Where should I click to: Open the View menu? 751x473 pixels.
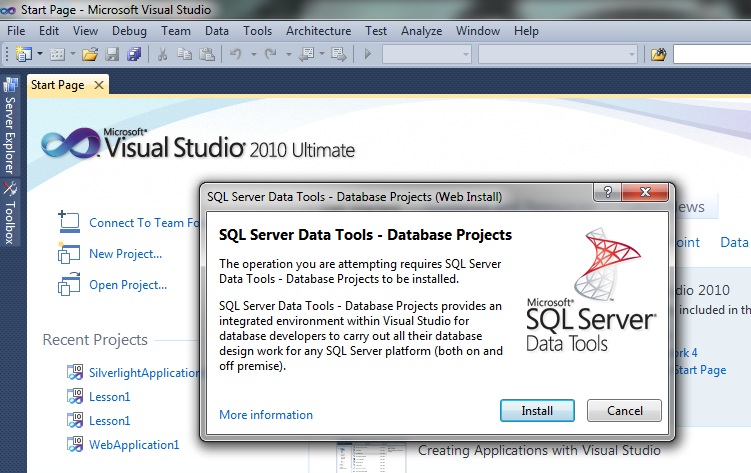[x=85, y=31]
